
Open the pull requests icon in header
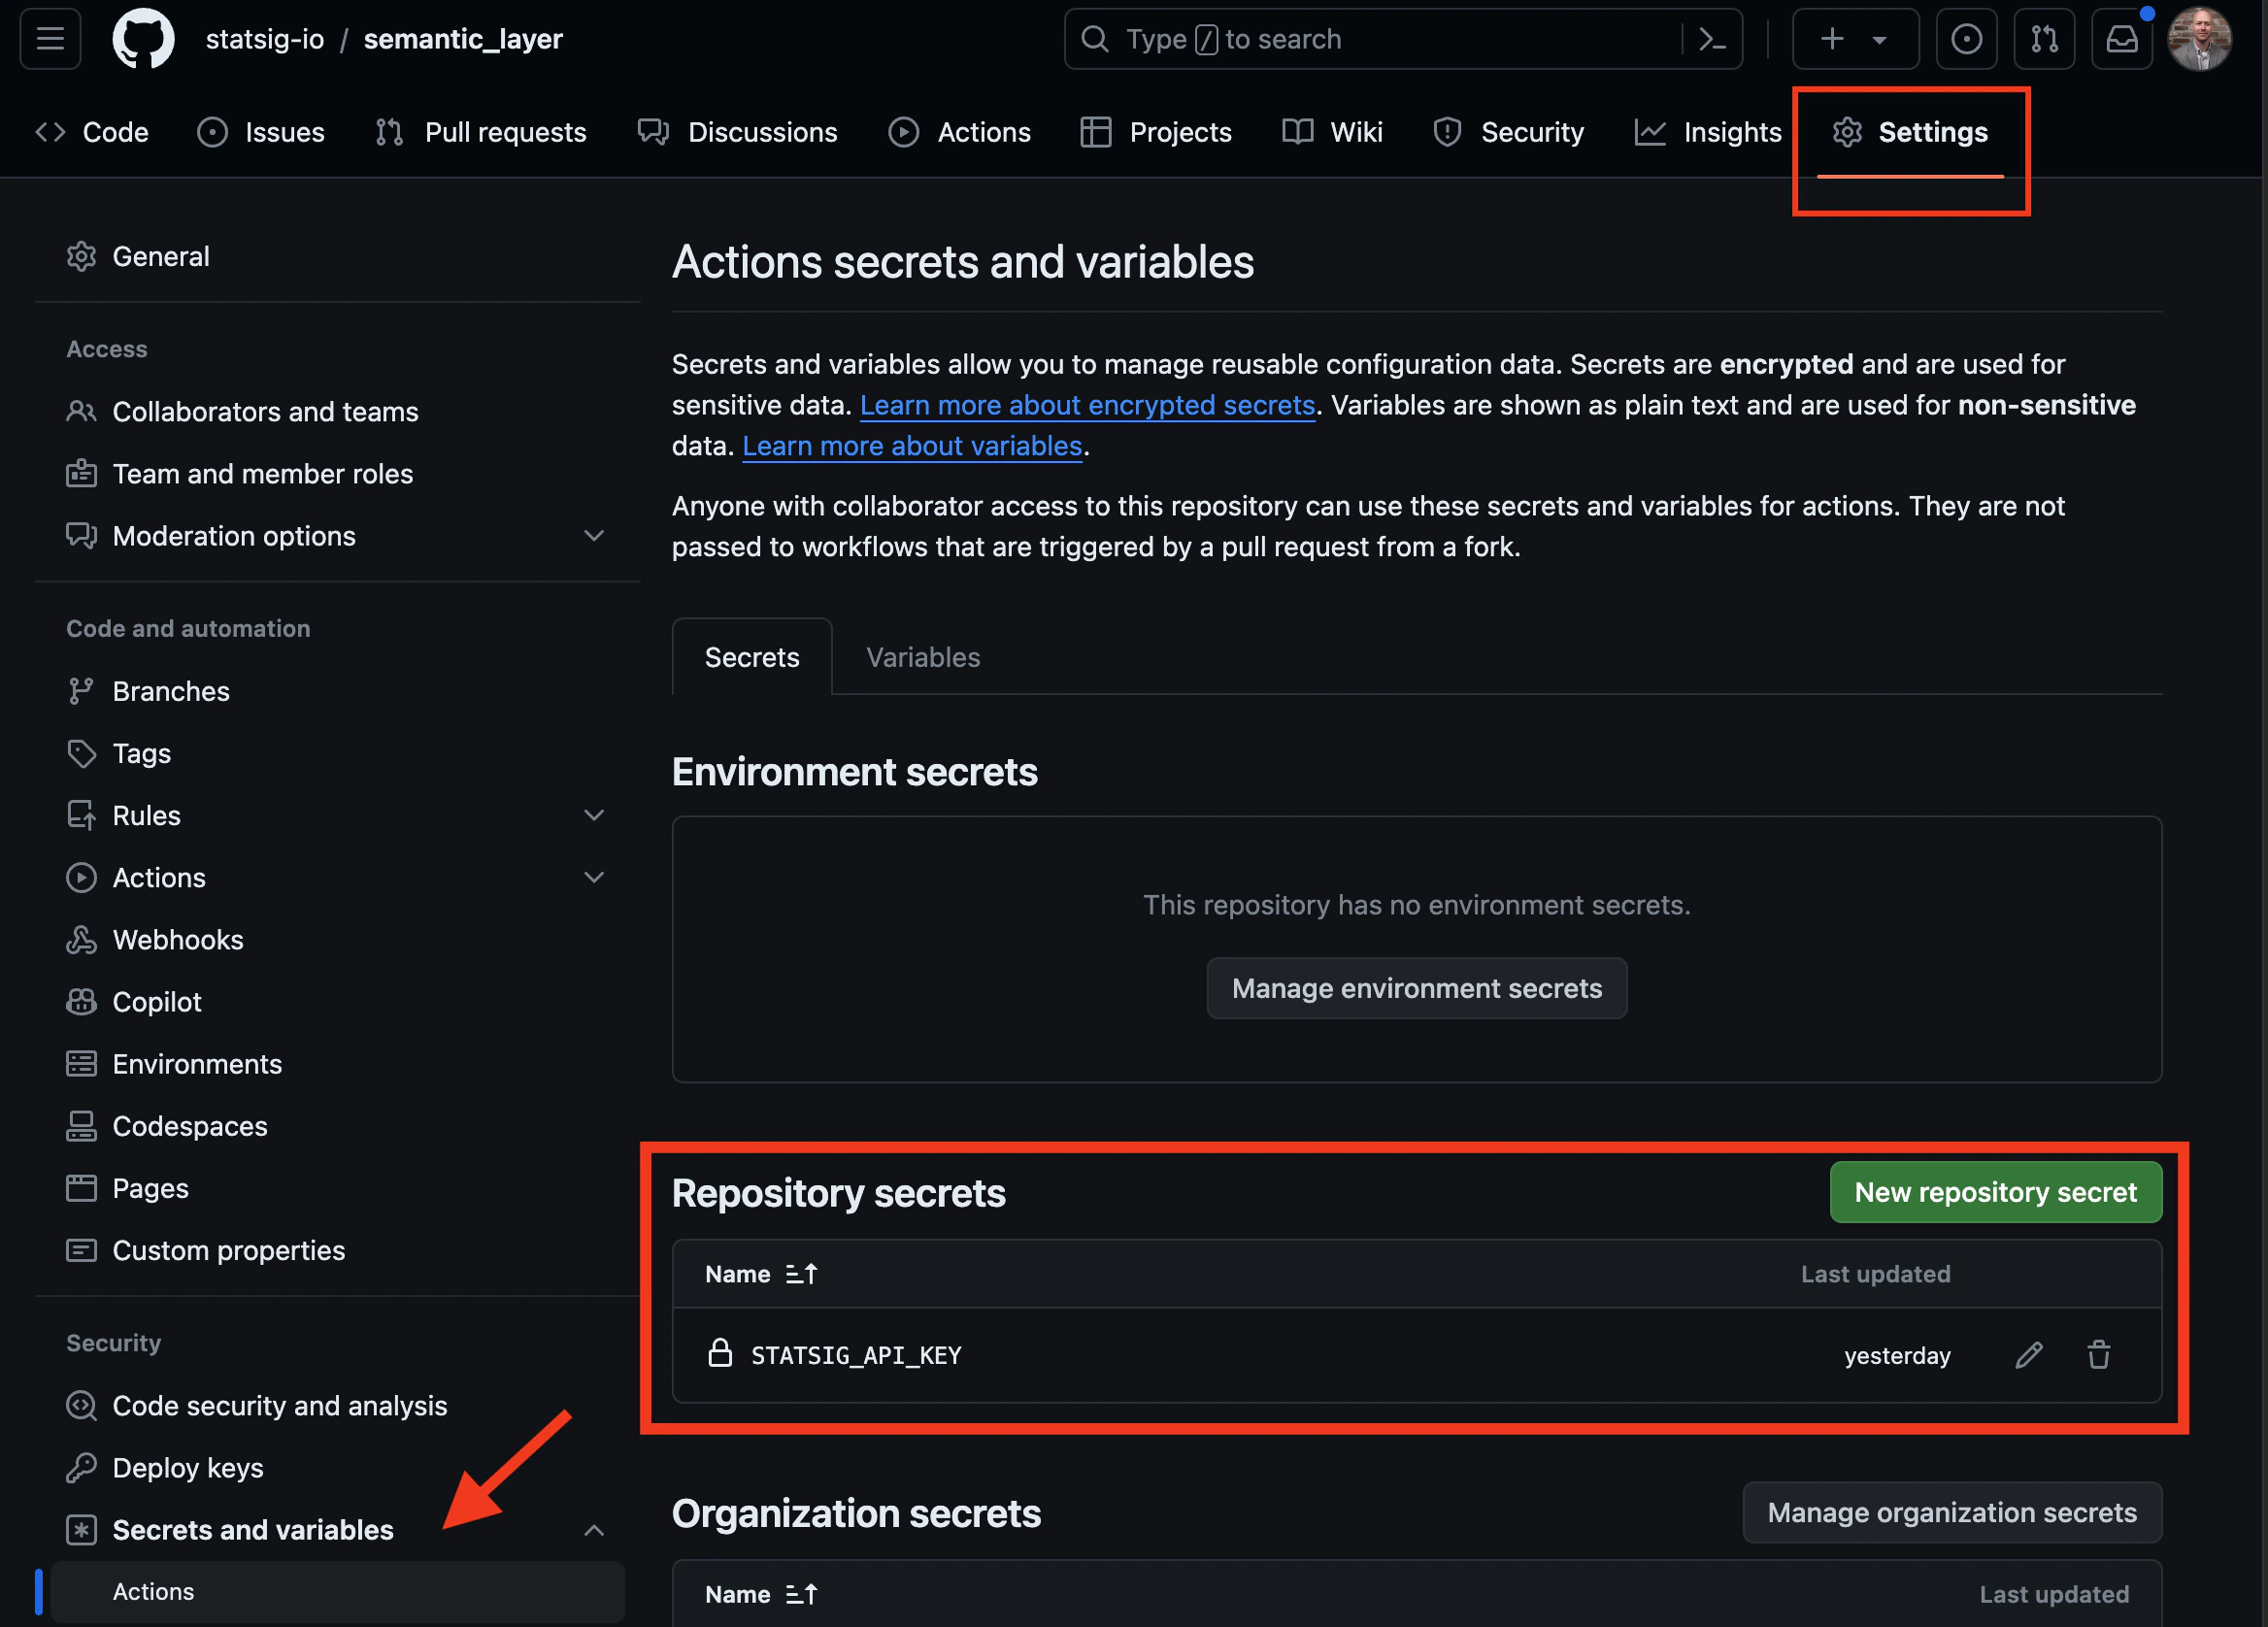pos(2044,39)
